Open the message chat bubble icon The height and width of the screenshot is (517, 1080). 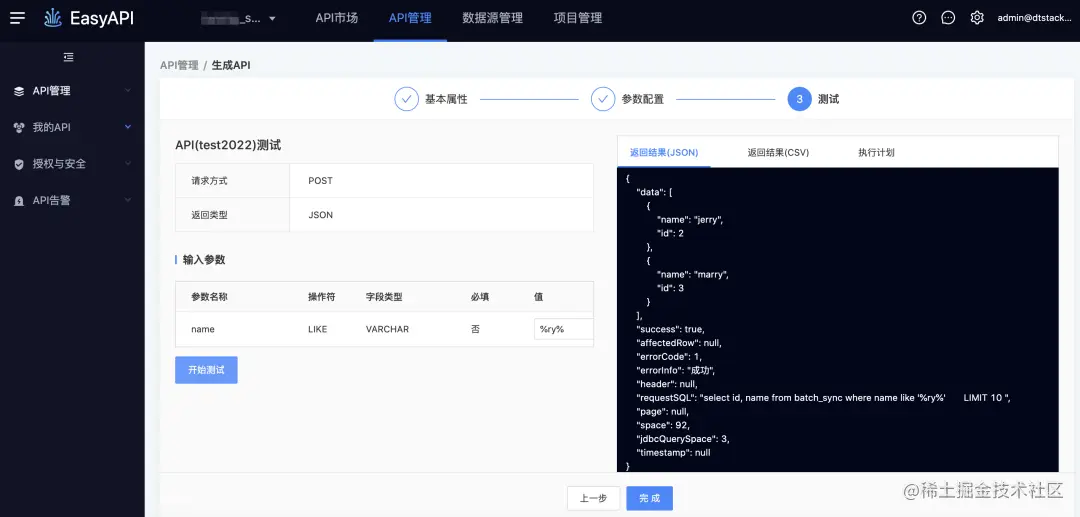948,18
